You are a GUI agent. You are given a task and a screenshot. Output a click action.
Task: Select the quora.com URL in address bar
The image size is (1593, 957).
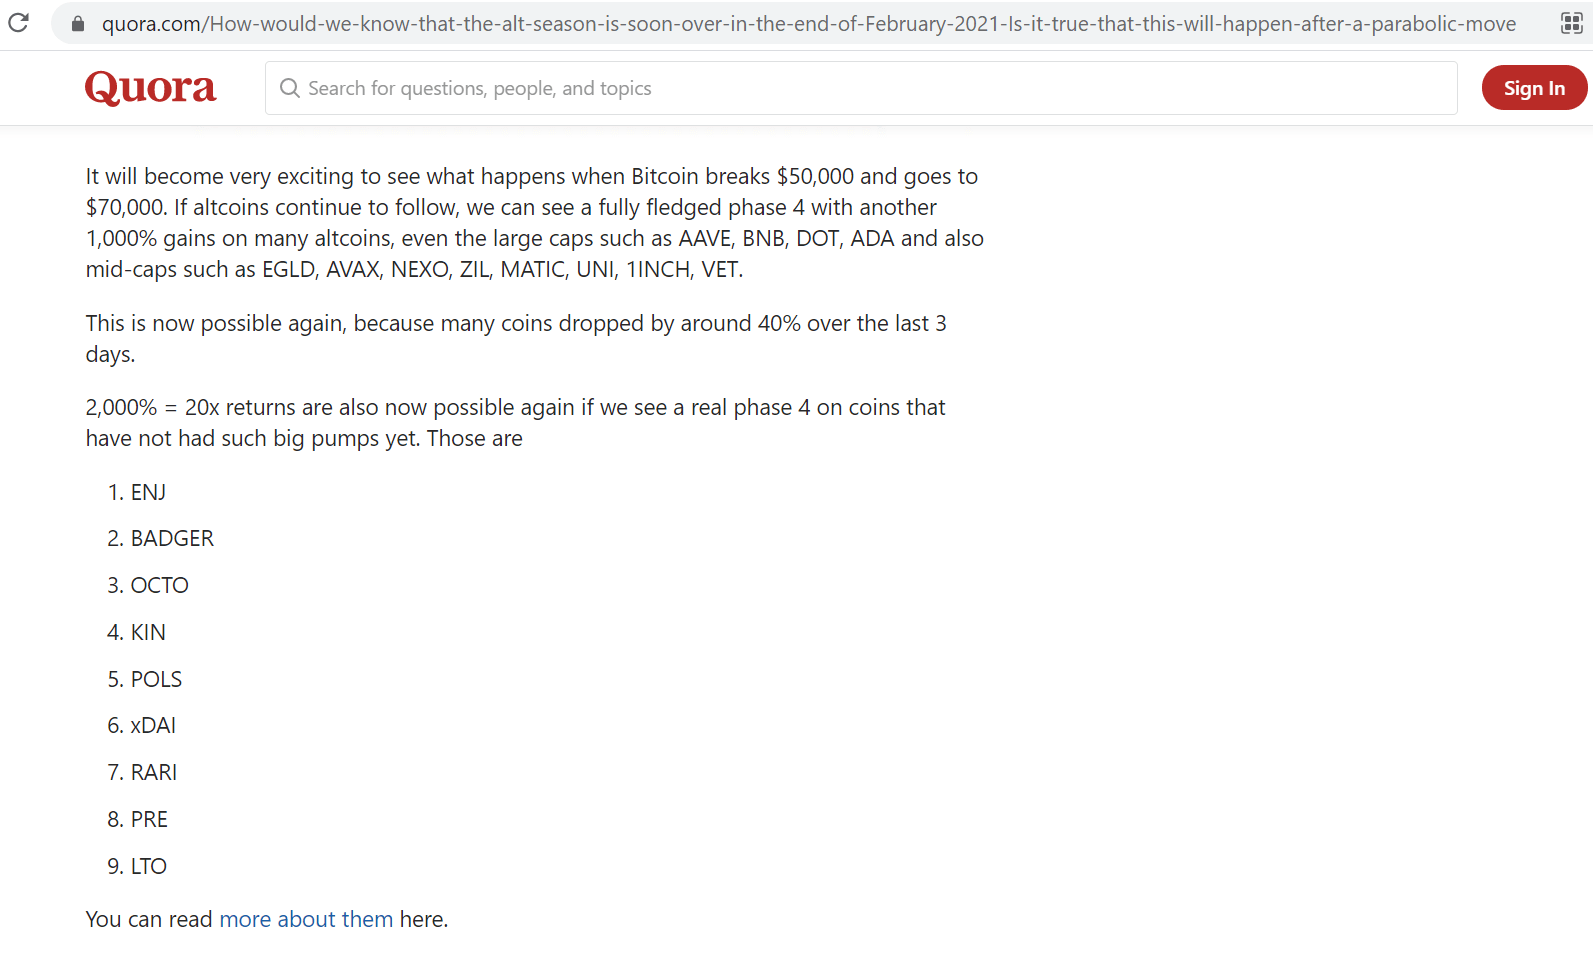point(808,23)
